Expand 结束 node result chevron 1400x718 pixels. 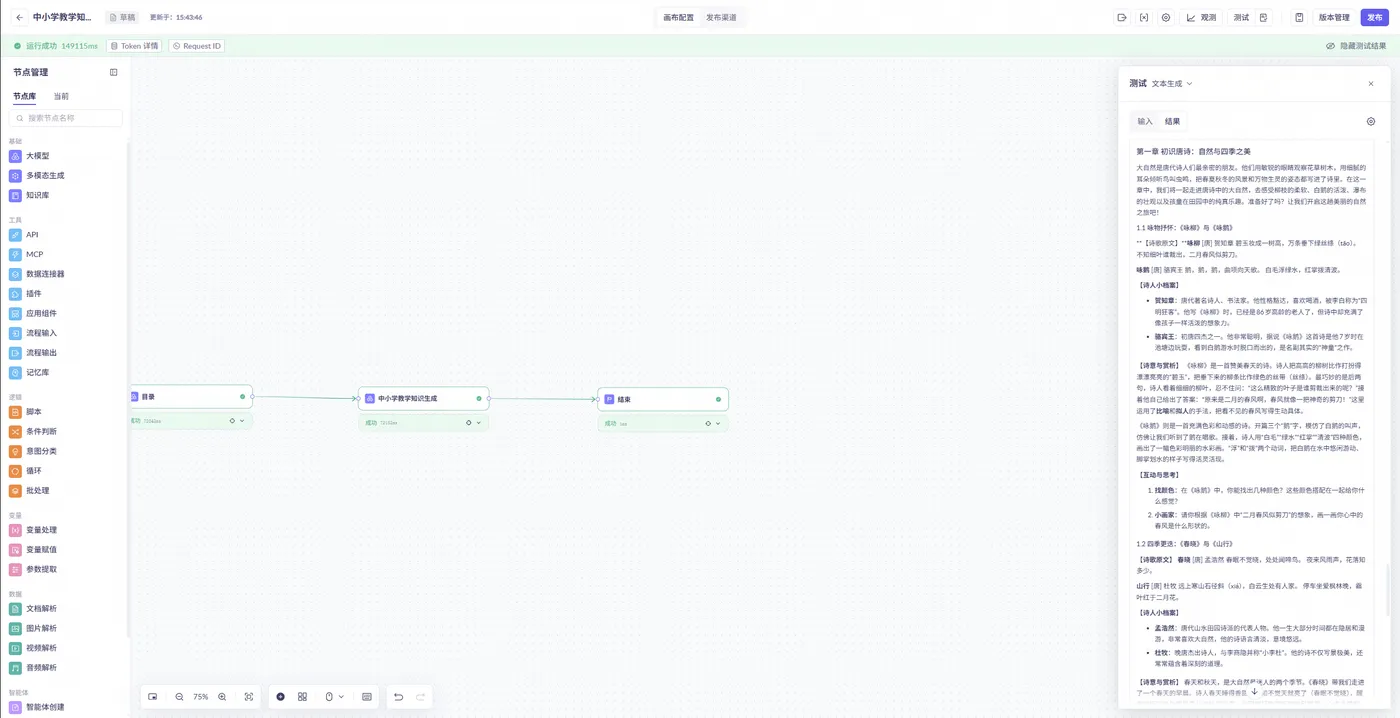point(717,423)
